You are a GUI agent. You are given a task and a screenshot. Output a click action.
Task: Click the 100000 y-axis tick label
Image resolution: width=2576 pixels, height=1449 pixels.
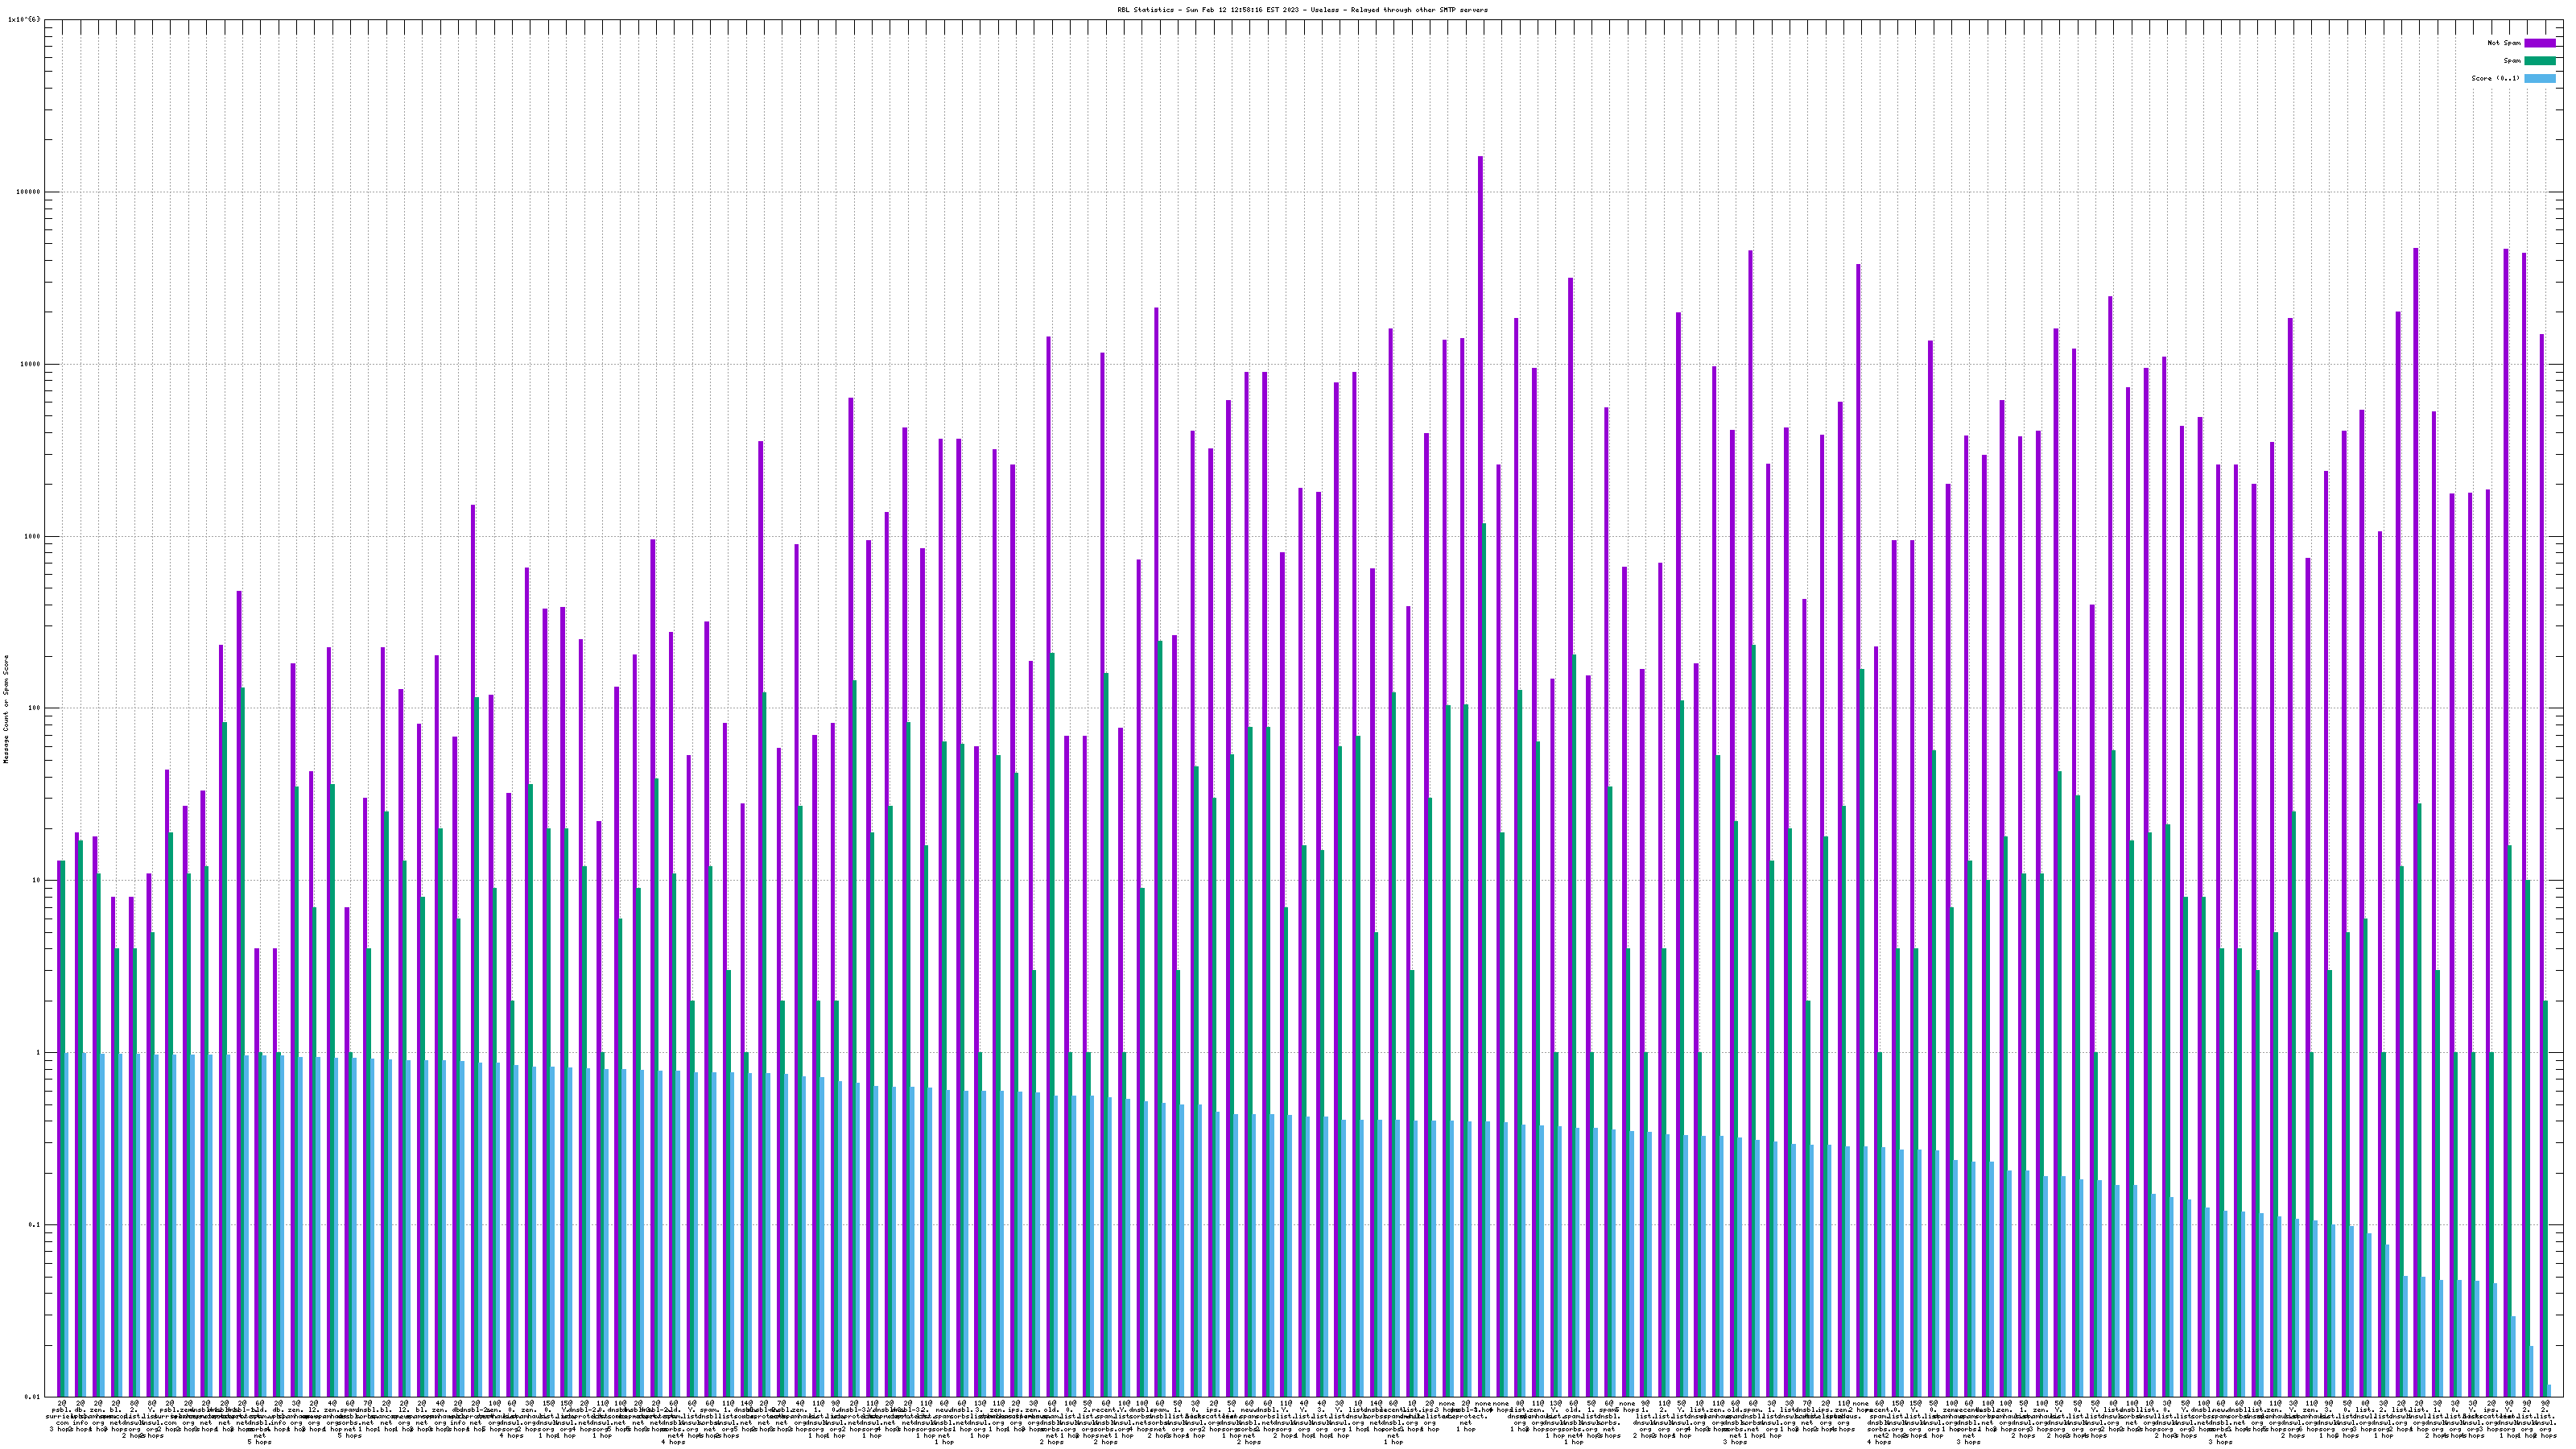click(x=29, y=192)
